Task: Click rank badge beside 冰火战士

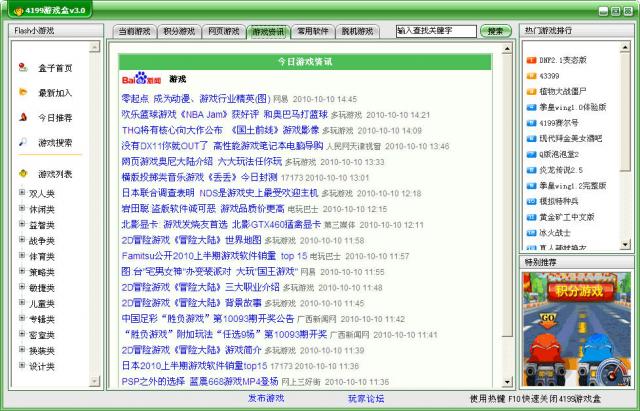Action: (x=531, y=233)
